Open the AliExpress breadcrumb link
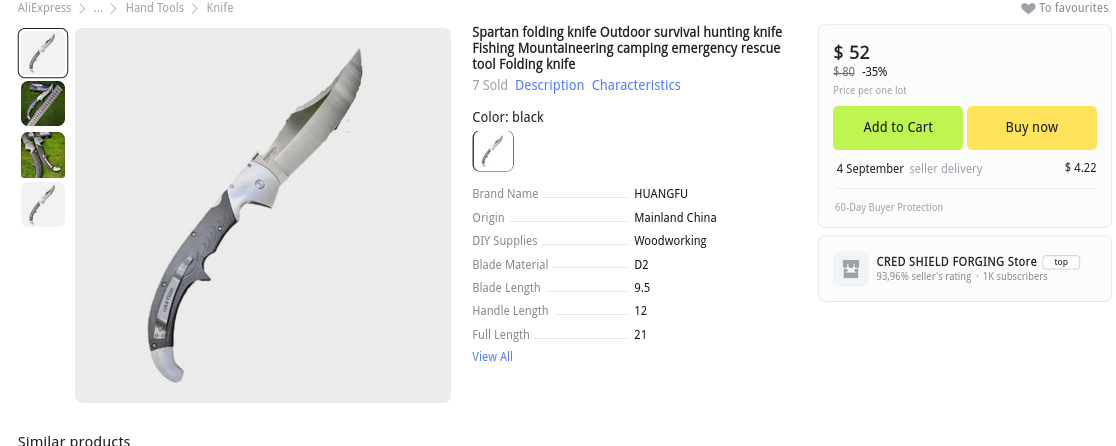Image resolution: width=1116 pixels, height=446 pixels. coord(44,8)
